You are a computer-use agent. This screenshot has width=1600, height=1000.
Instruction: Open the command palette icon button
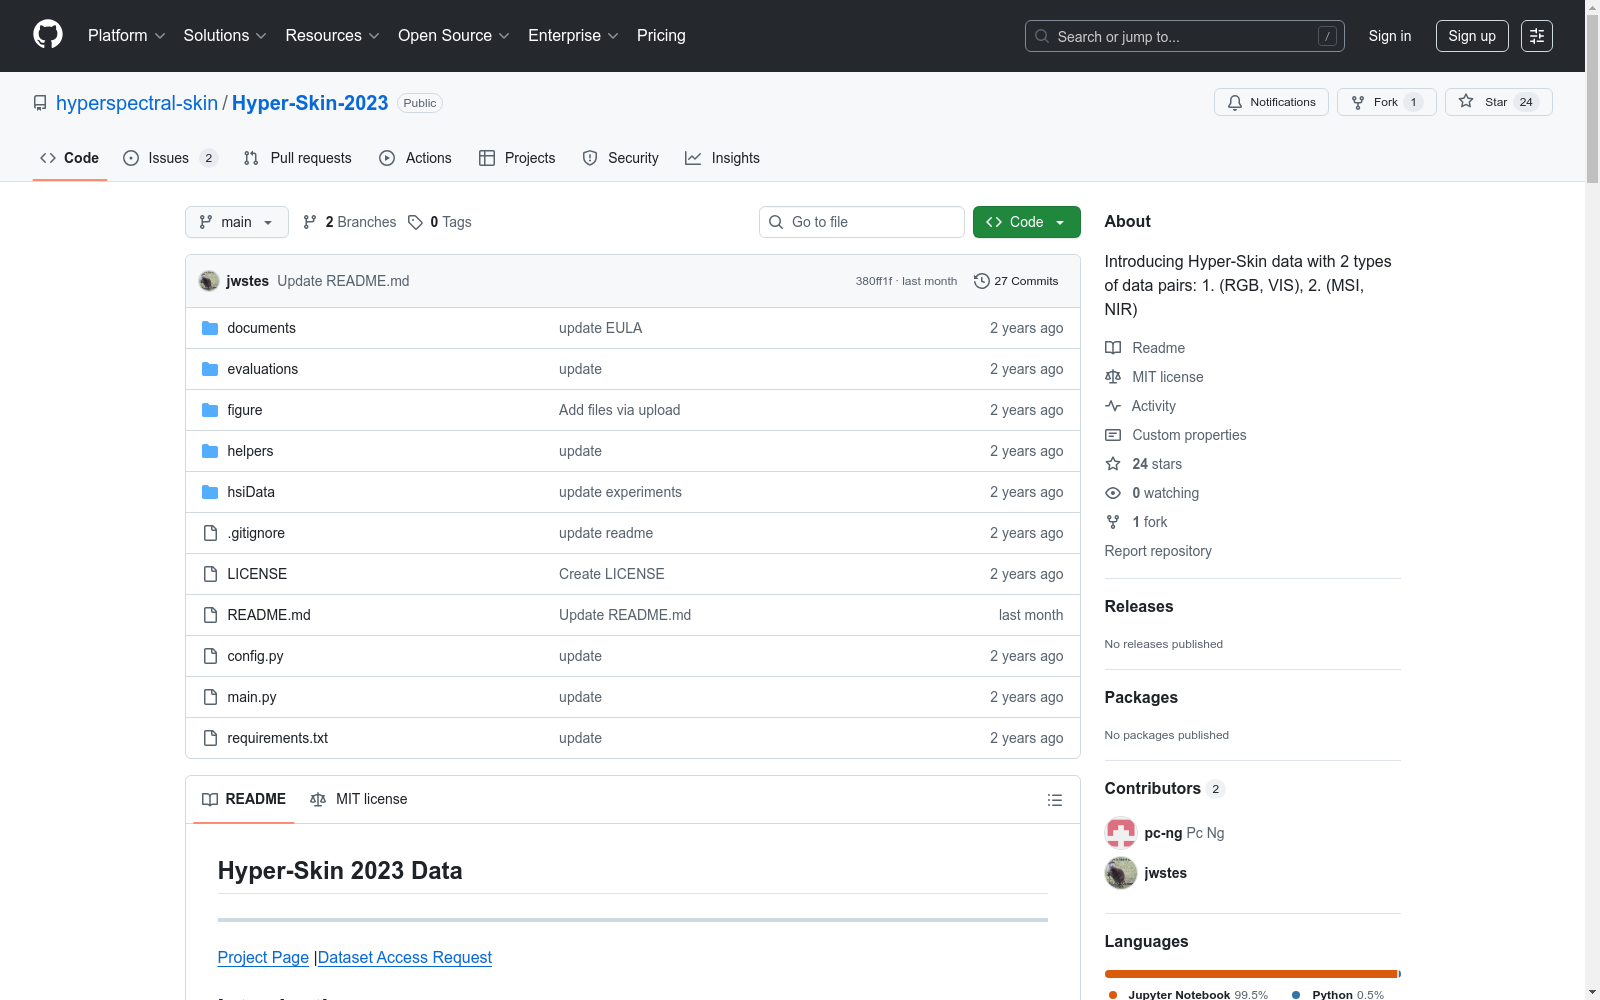(x=1537, y=36)
